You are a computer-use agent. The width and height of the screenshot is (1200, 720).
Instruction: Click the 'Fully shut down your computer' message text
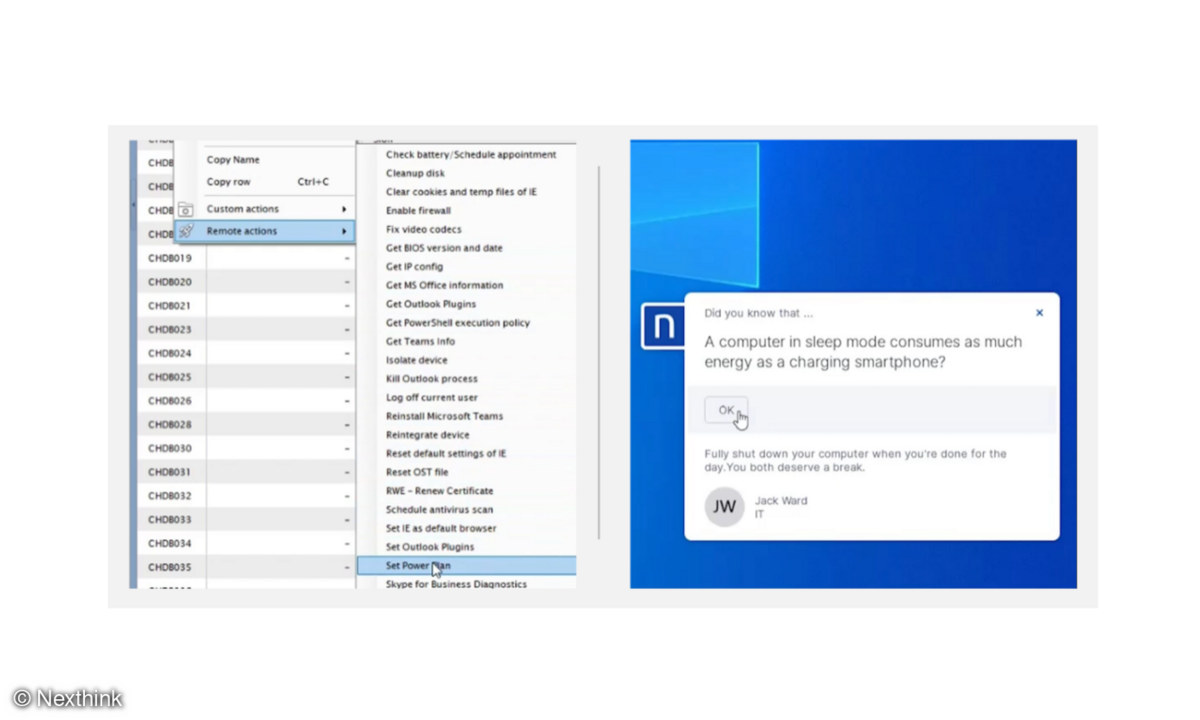(x=855, y=460)
